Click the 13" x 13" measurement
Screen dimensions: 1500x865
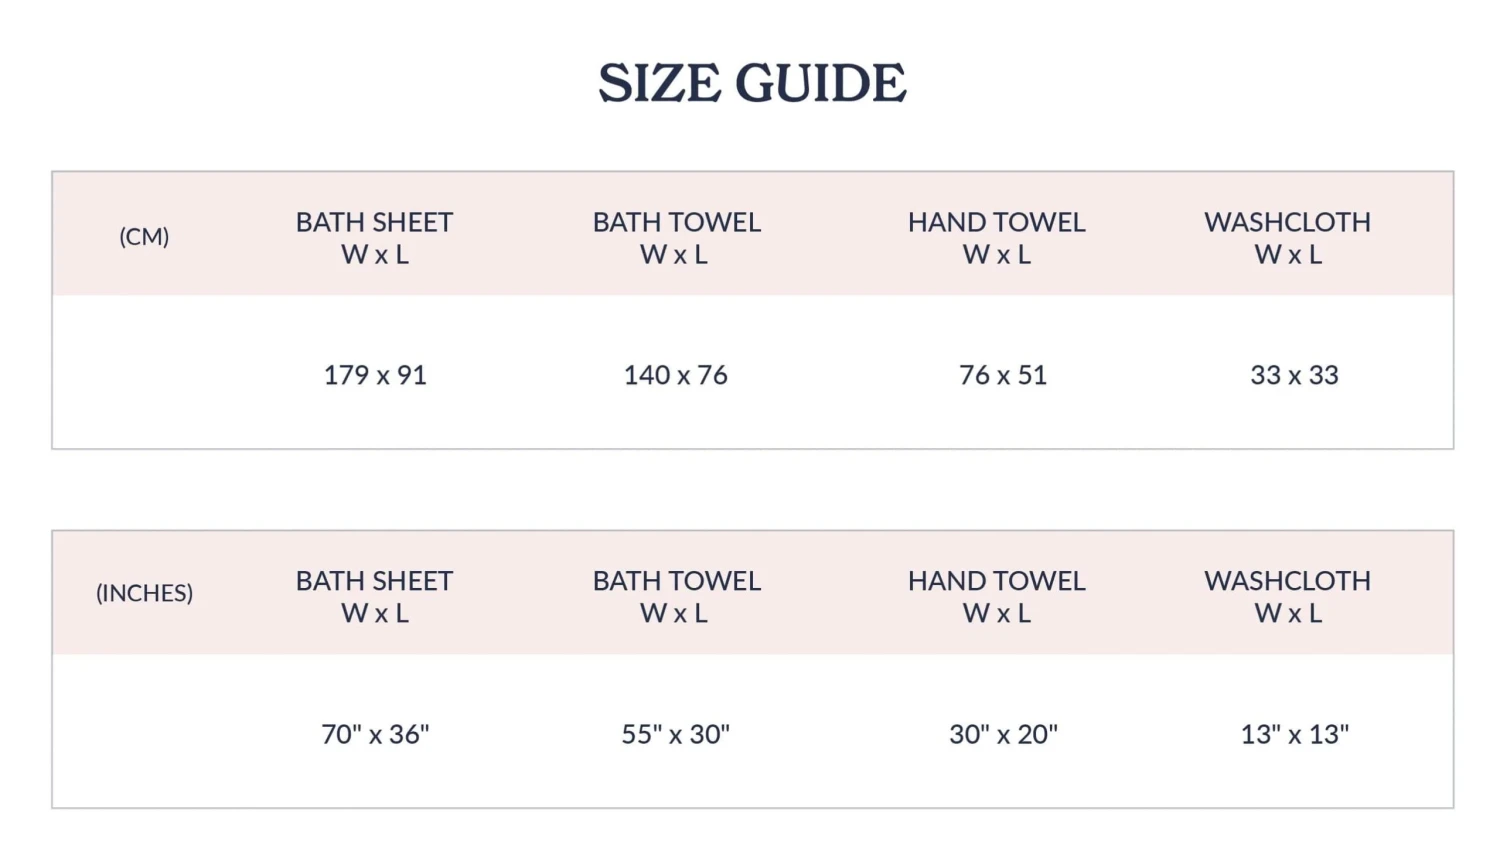[1294, 734]
